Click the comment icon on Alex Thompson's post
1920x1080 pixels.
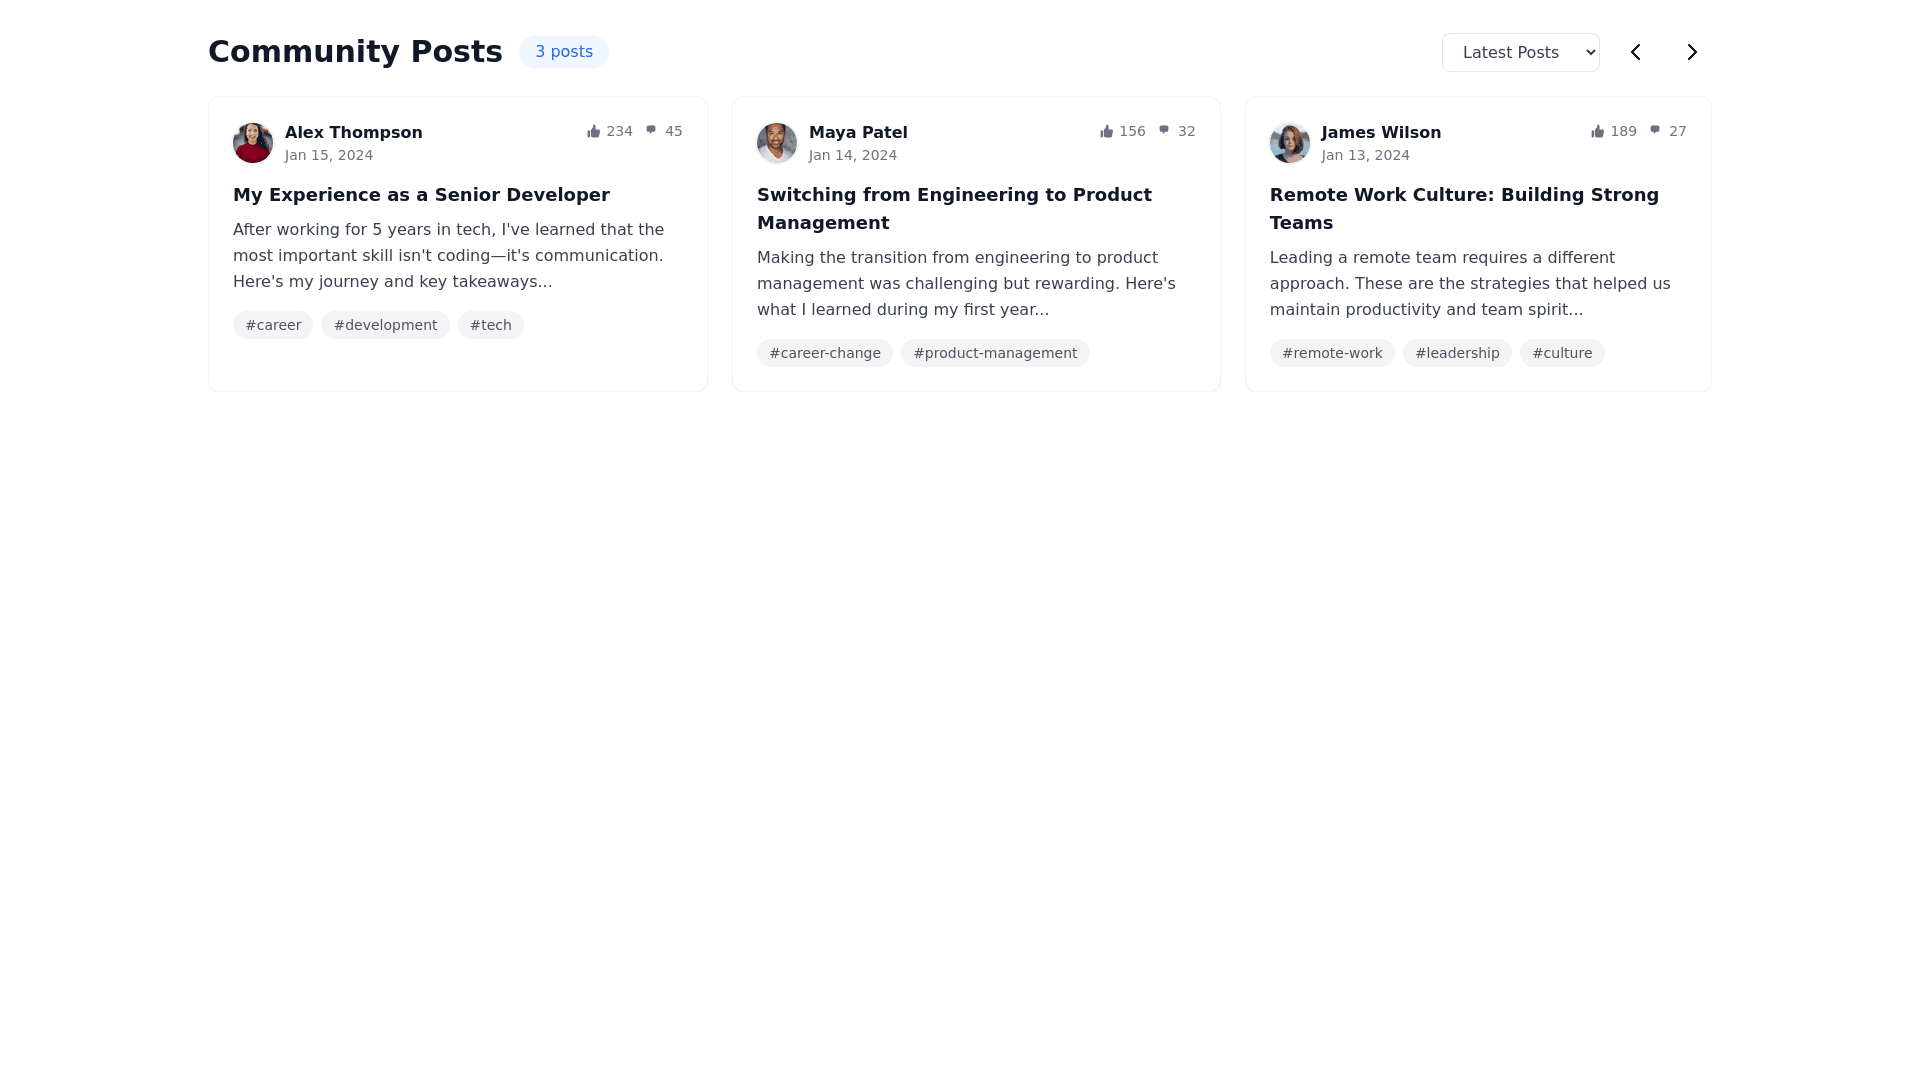tap(651, 131)
